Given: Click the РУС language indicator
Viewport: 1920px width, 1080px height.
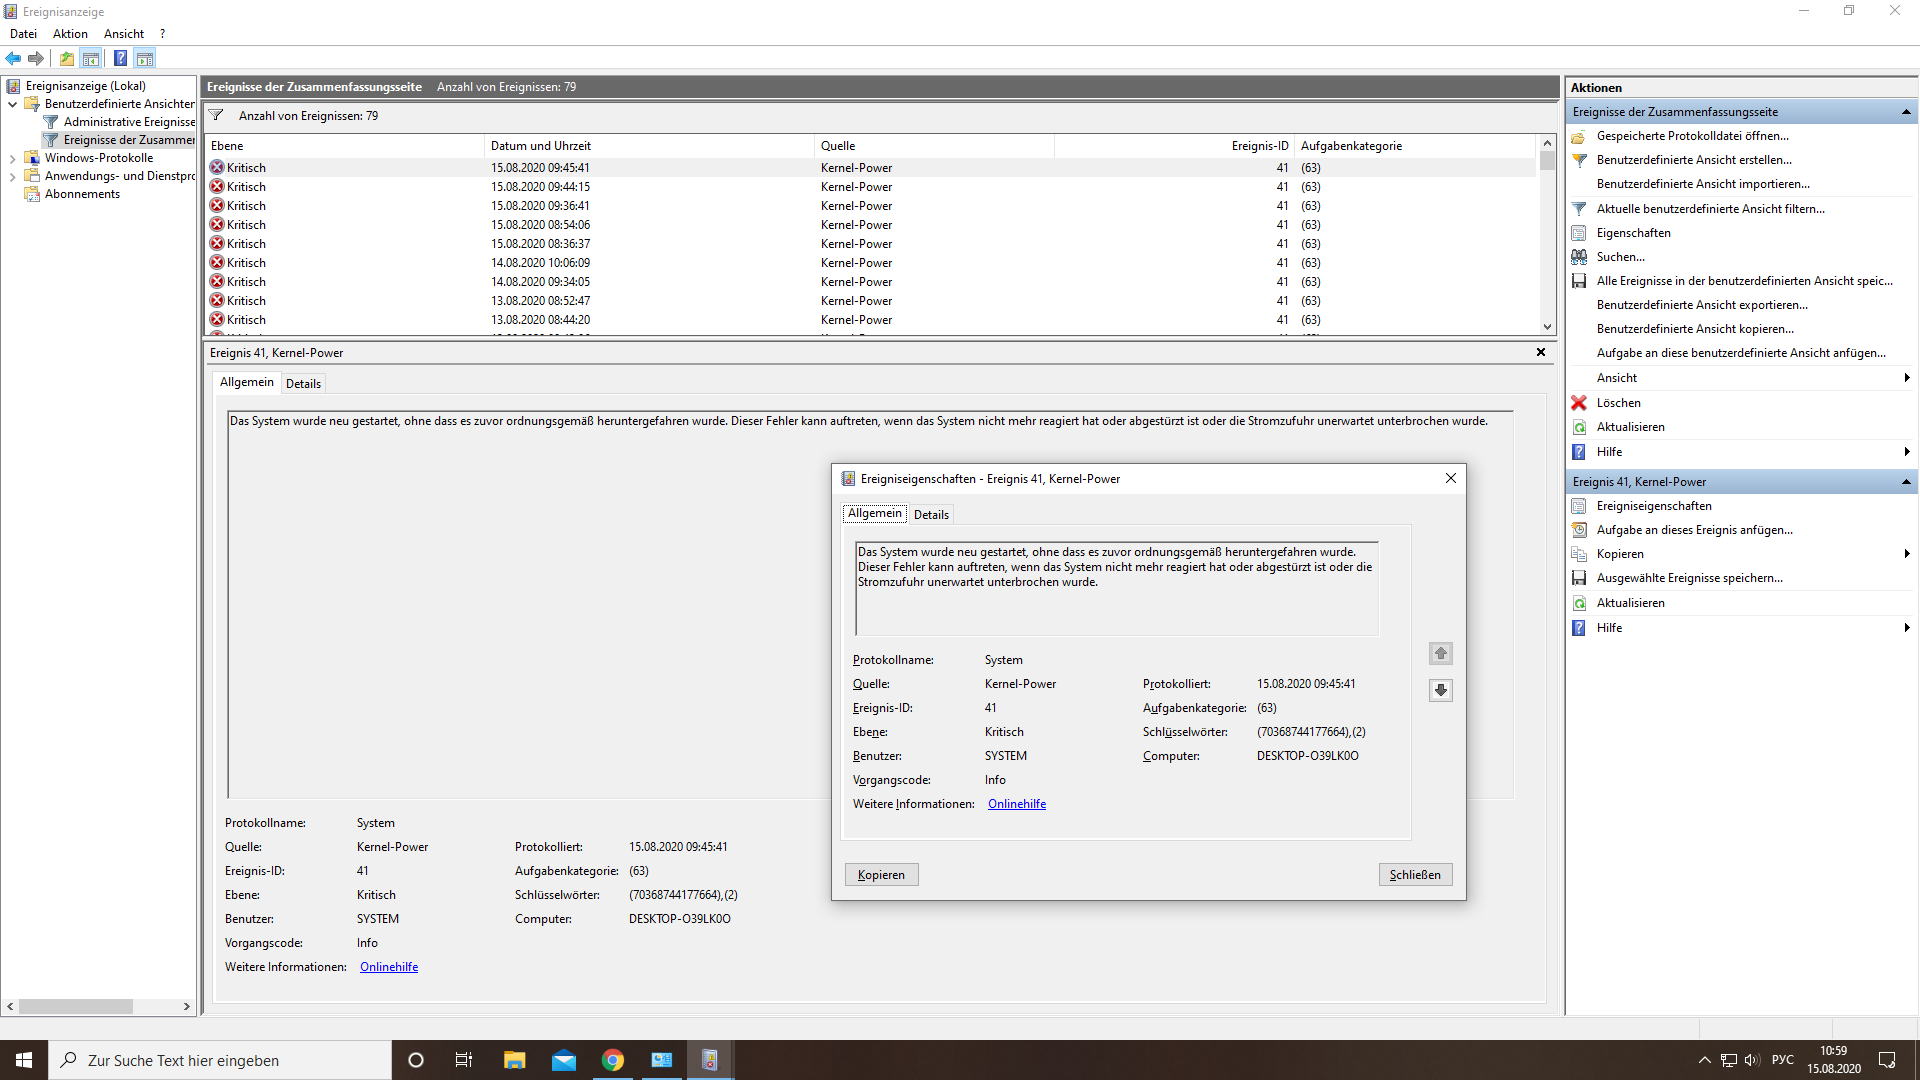Looking at the screenshot, I should tap(1783, 1060).
